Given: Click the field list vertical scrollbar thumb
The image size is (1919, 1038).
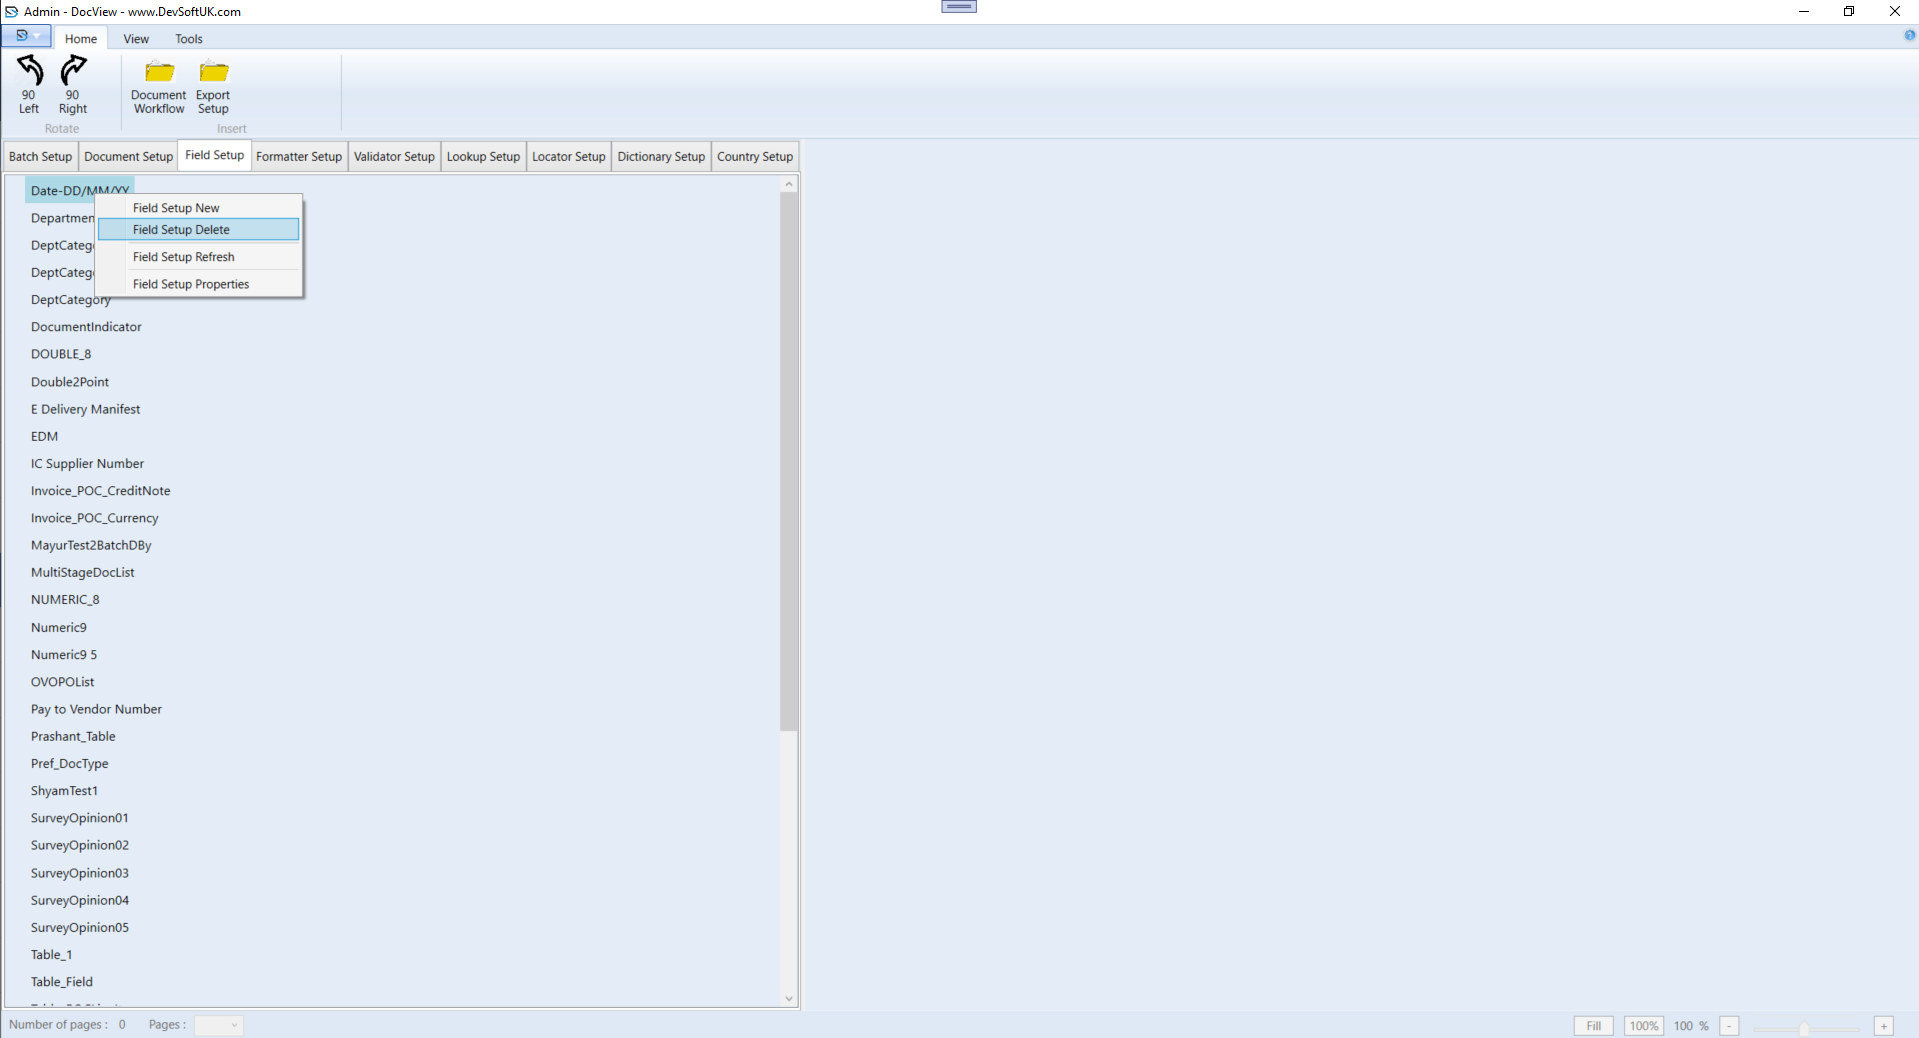Looking at the screenshot, I should (x=789, y=462).
